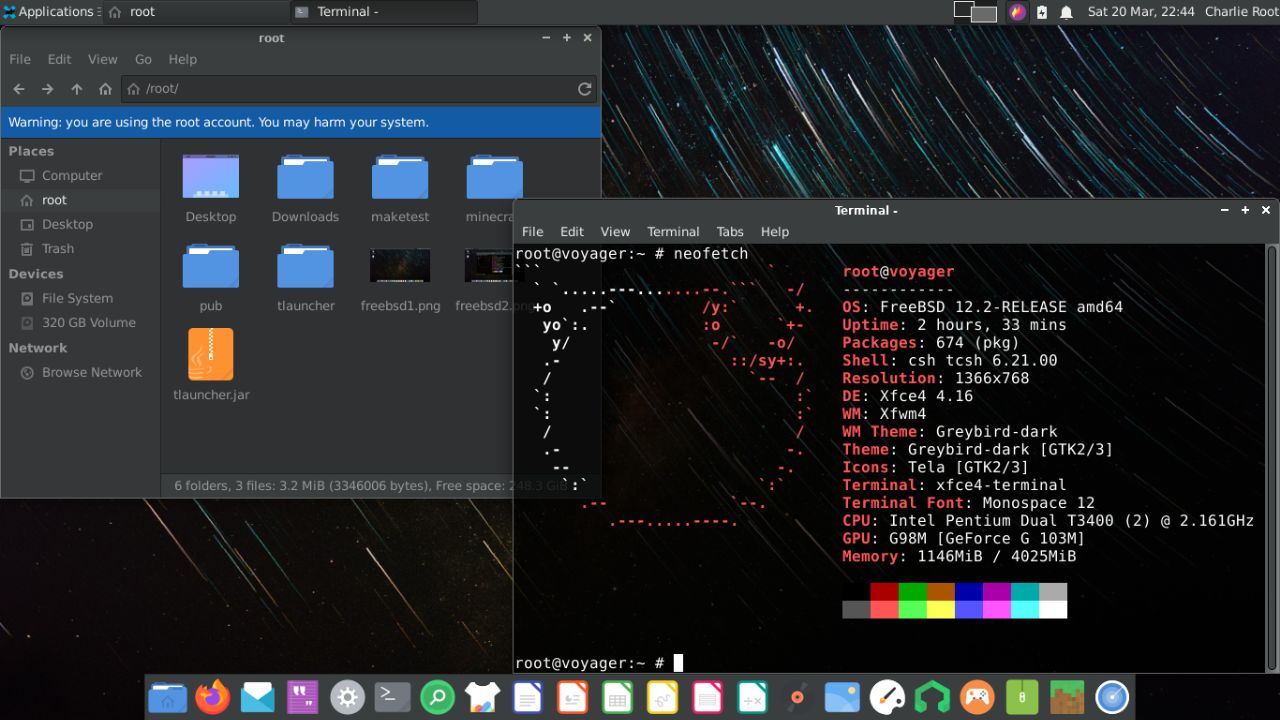Select Desktop in the Places sidebar

[80, 224]
